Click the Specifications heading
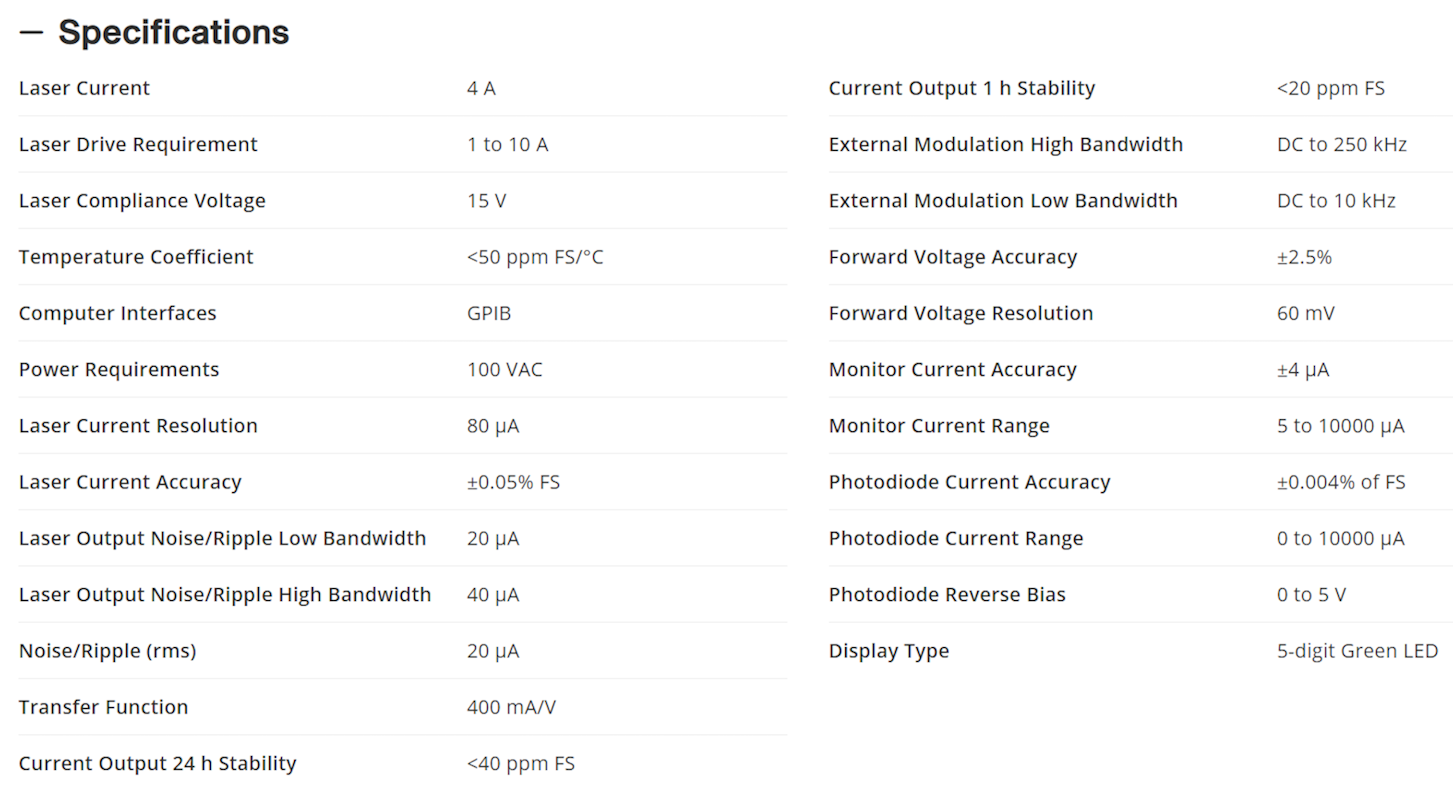This screenshot has height=798, width=1453. 174,32
